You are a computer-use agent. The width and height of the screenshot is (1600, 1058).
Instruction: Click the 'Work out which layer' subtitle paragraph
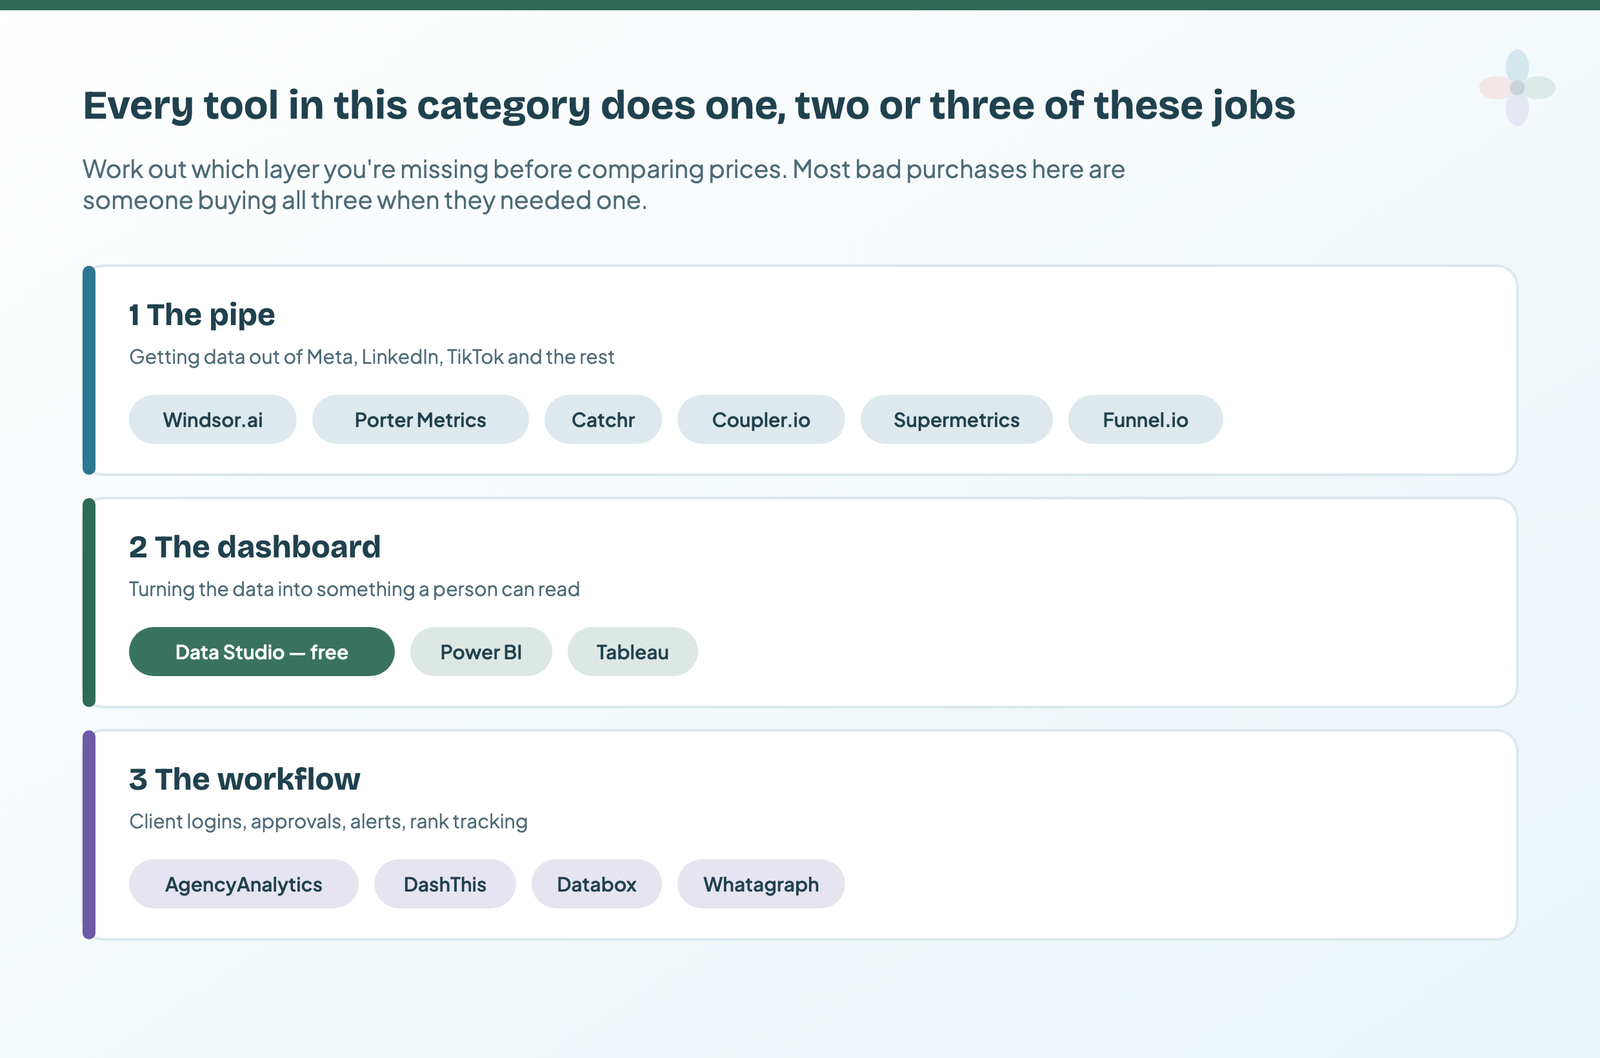tap(604, 184)
